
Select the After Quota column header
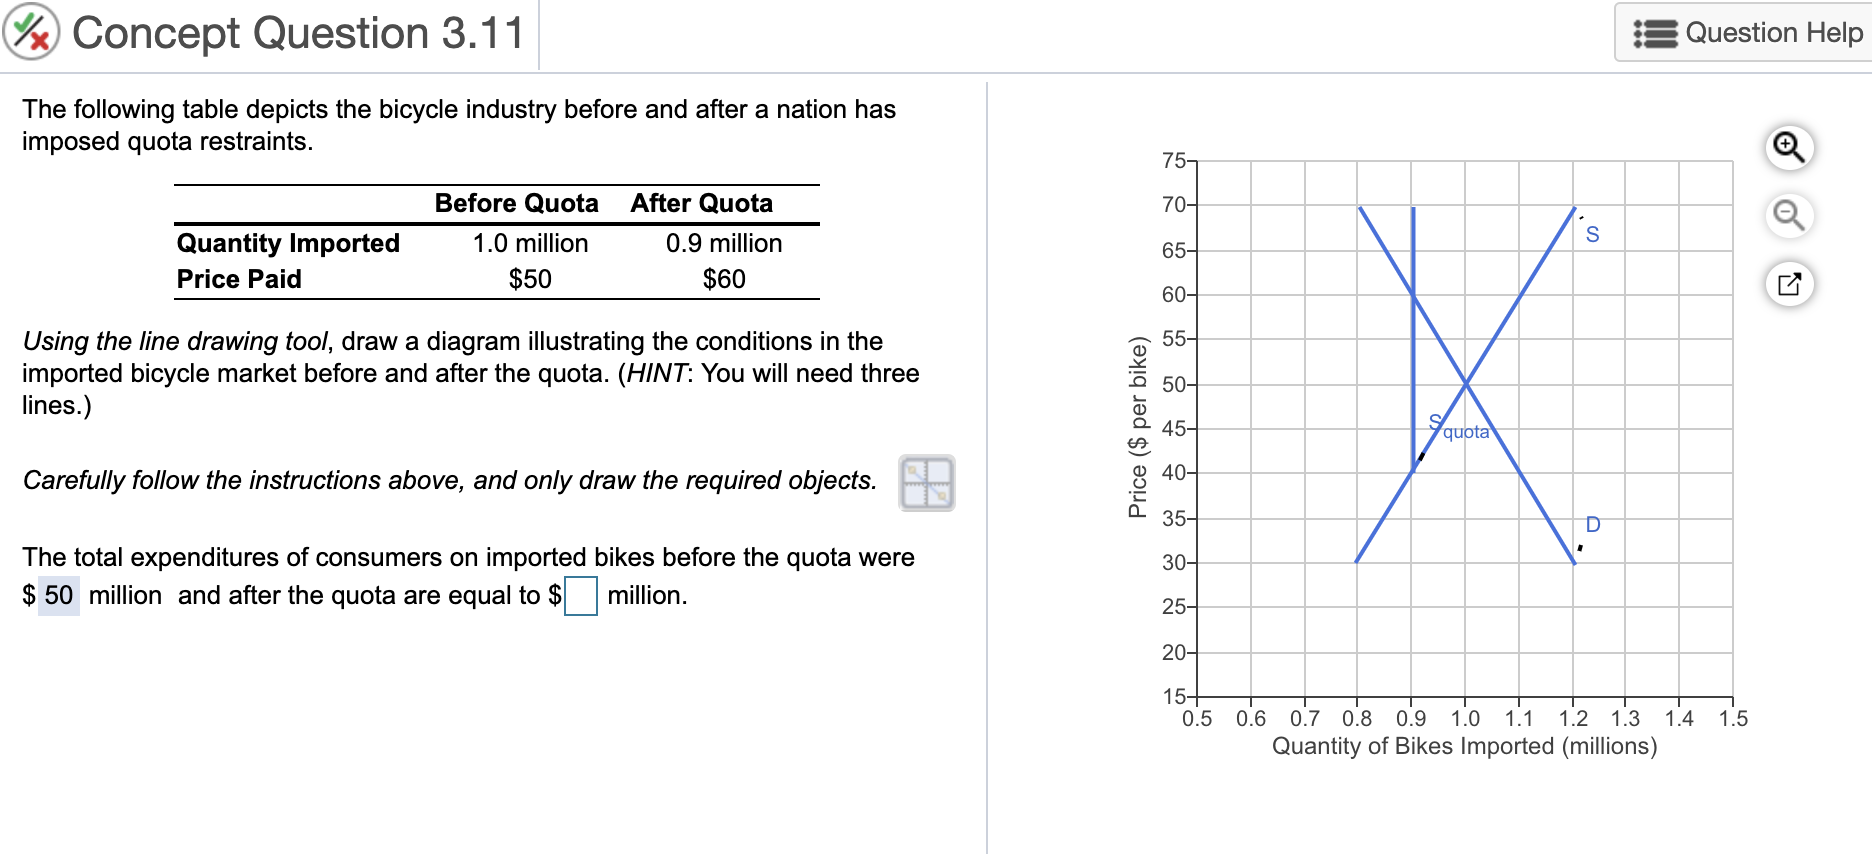point(700,203)
